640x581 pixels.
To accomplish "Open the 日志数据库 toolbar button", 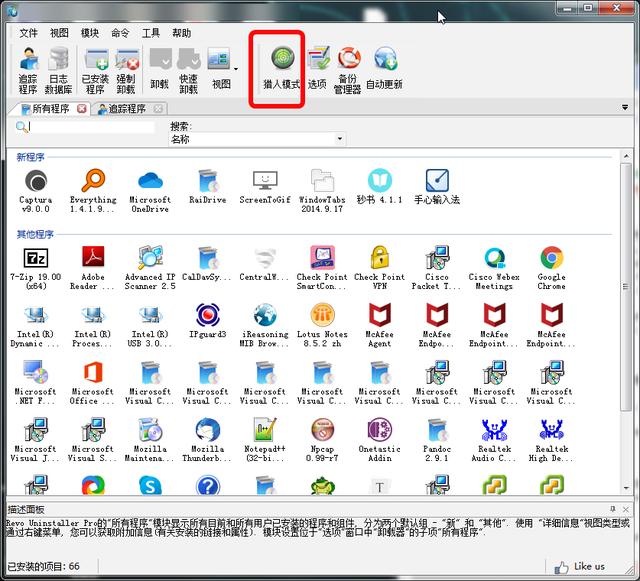I will pyautogui.click(x=58, y=71).
